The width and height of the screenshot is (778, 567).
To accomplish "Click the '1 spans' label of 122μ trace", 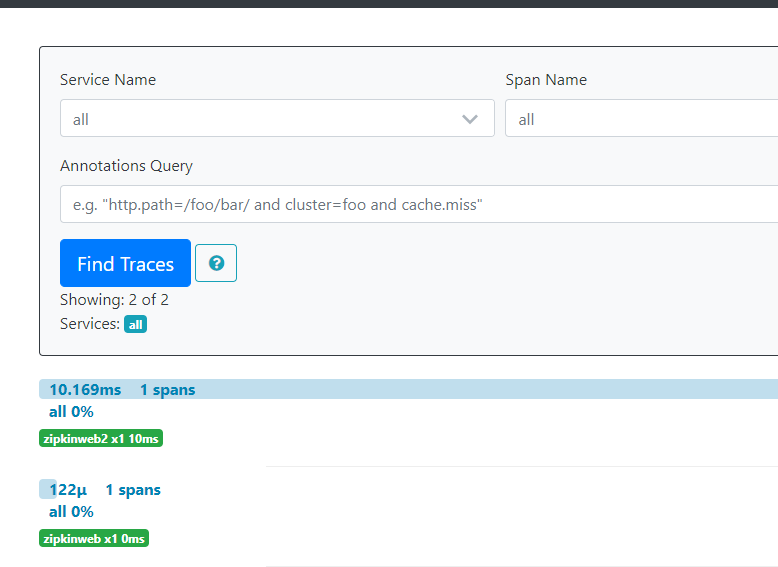I will pos(133,490).
